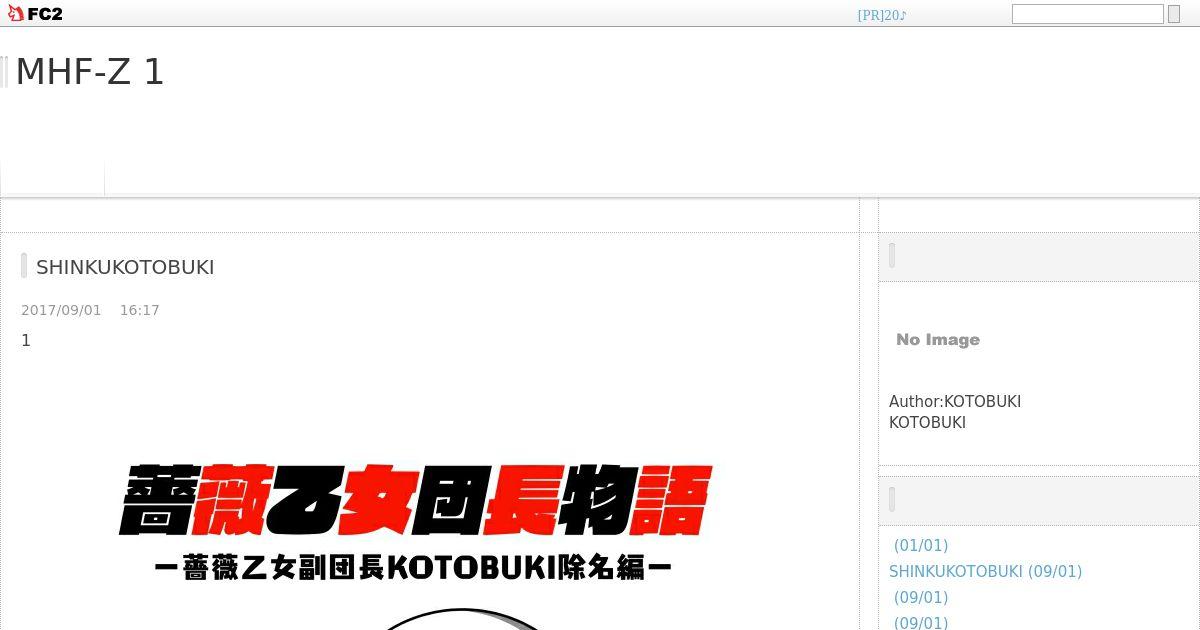The image size is (1200, 630).
Task: Open the [PR]20♪ advertisement link
Action: pyautogui.click(x=882, y=15)
